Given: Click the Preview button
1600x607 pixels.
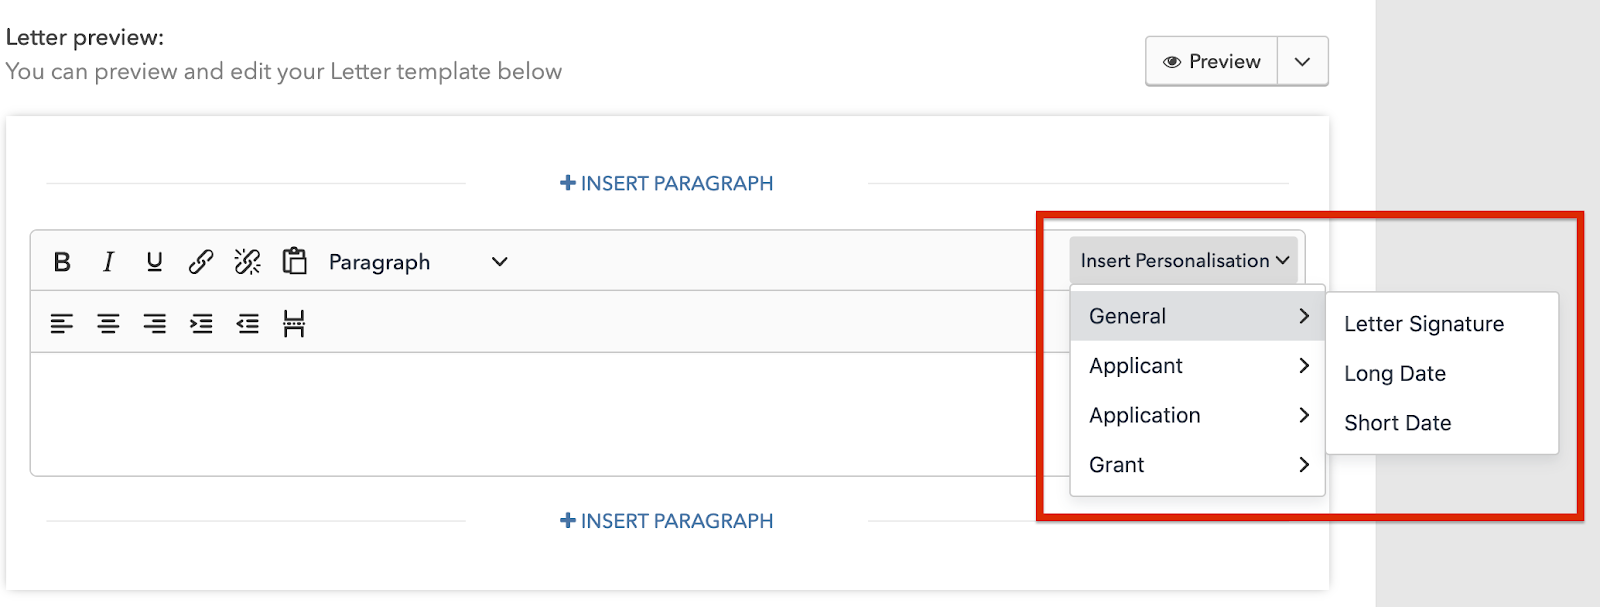Looking at the screenshot, I should coord(1212,62).
